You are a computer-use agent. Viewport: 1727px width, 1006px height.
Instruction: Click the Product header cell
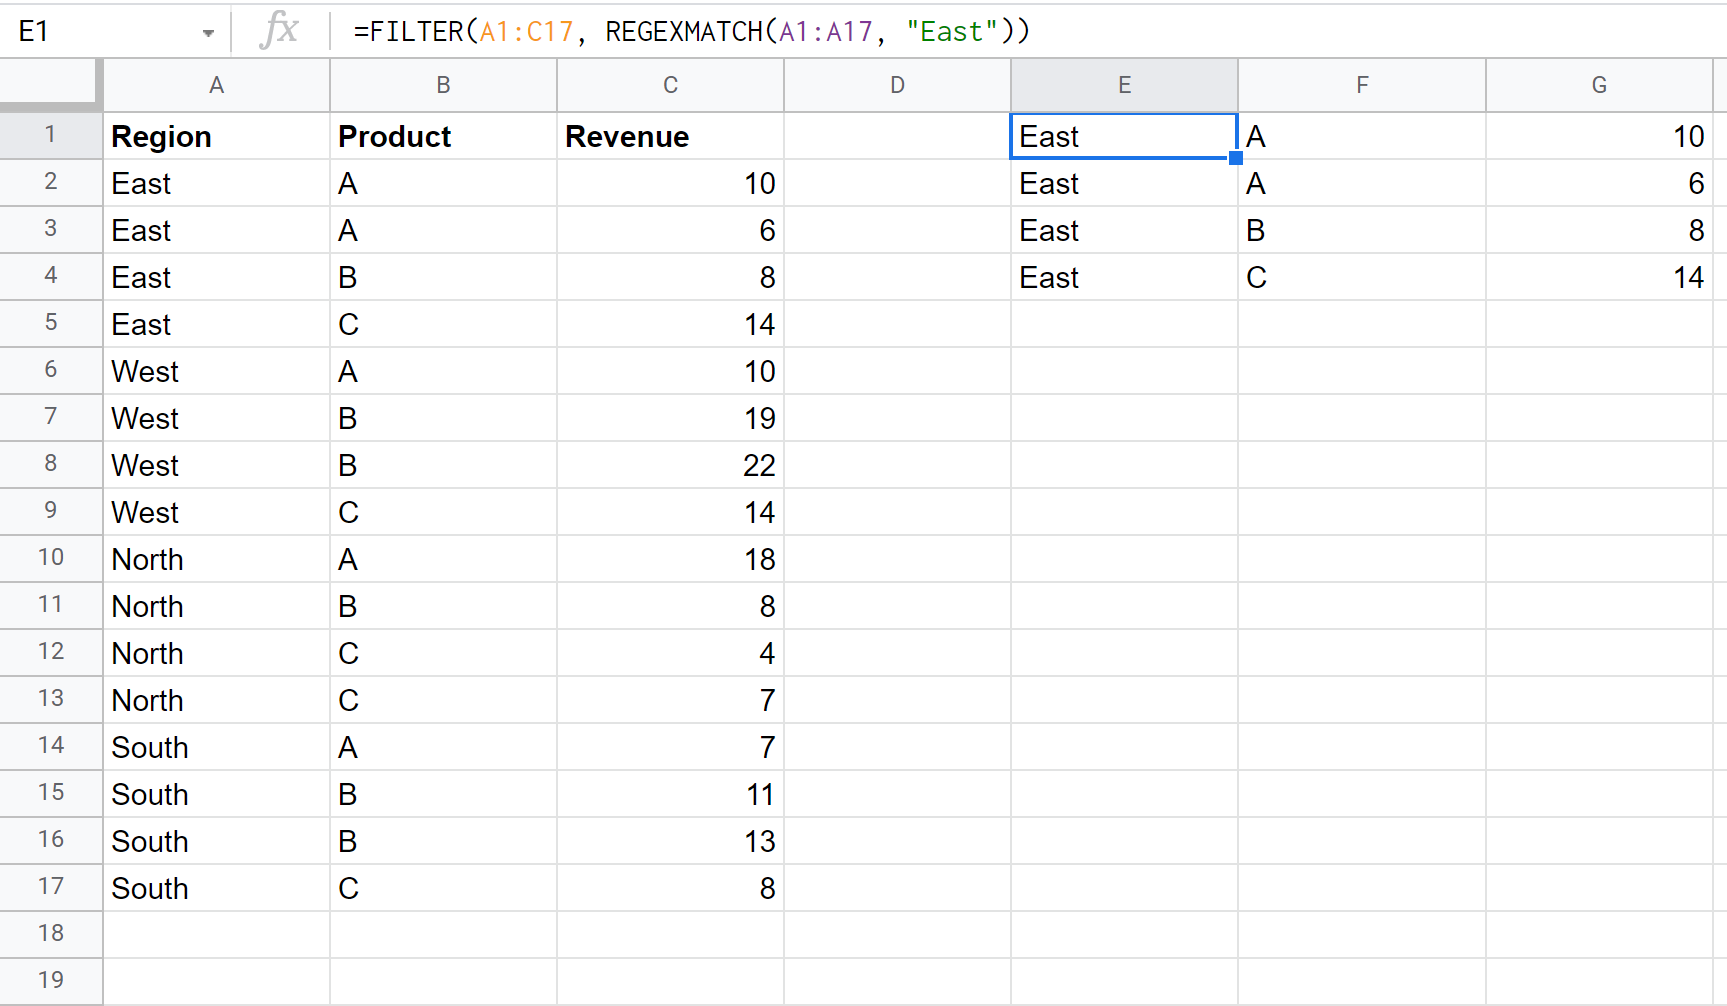point(443,136)
